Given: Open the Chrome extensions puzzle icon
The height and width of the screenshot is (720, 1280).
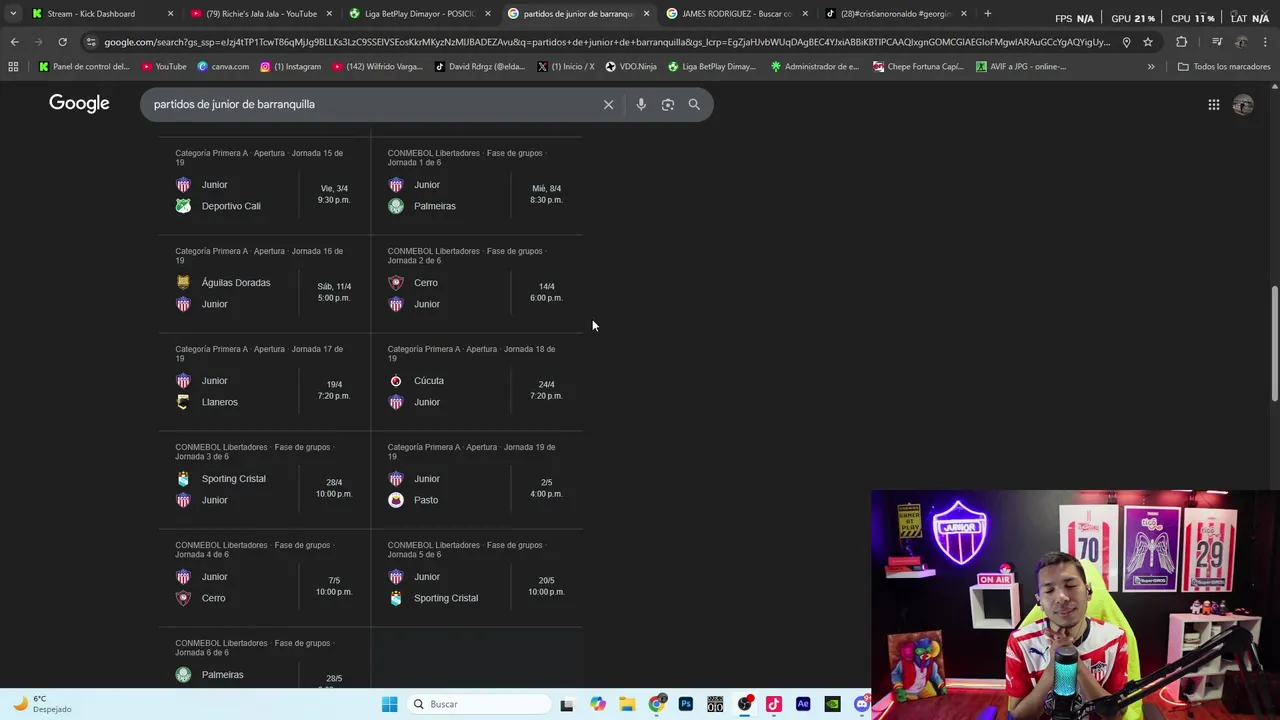Looking at the screenshot, I should pos(1181,42).
